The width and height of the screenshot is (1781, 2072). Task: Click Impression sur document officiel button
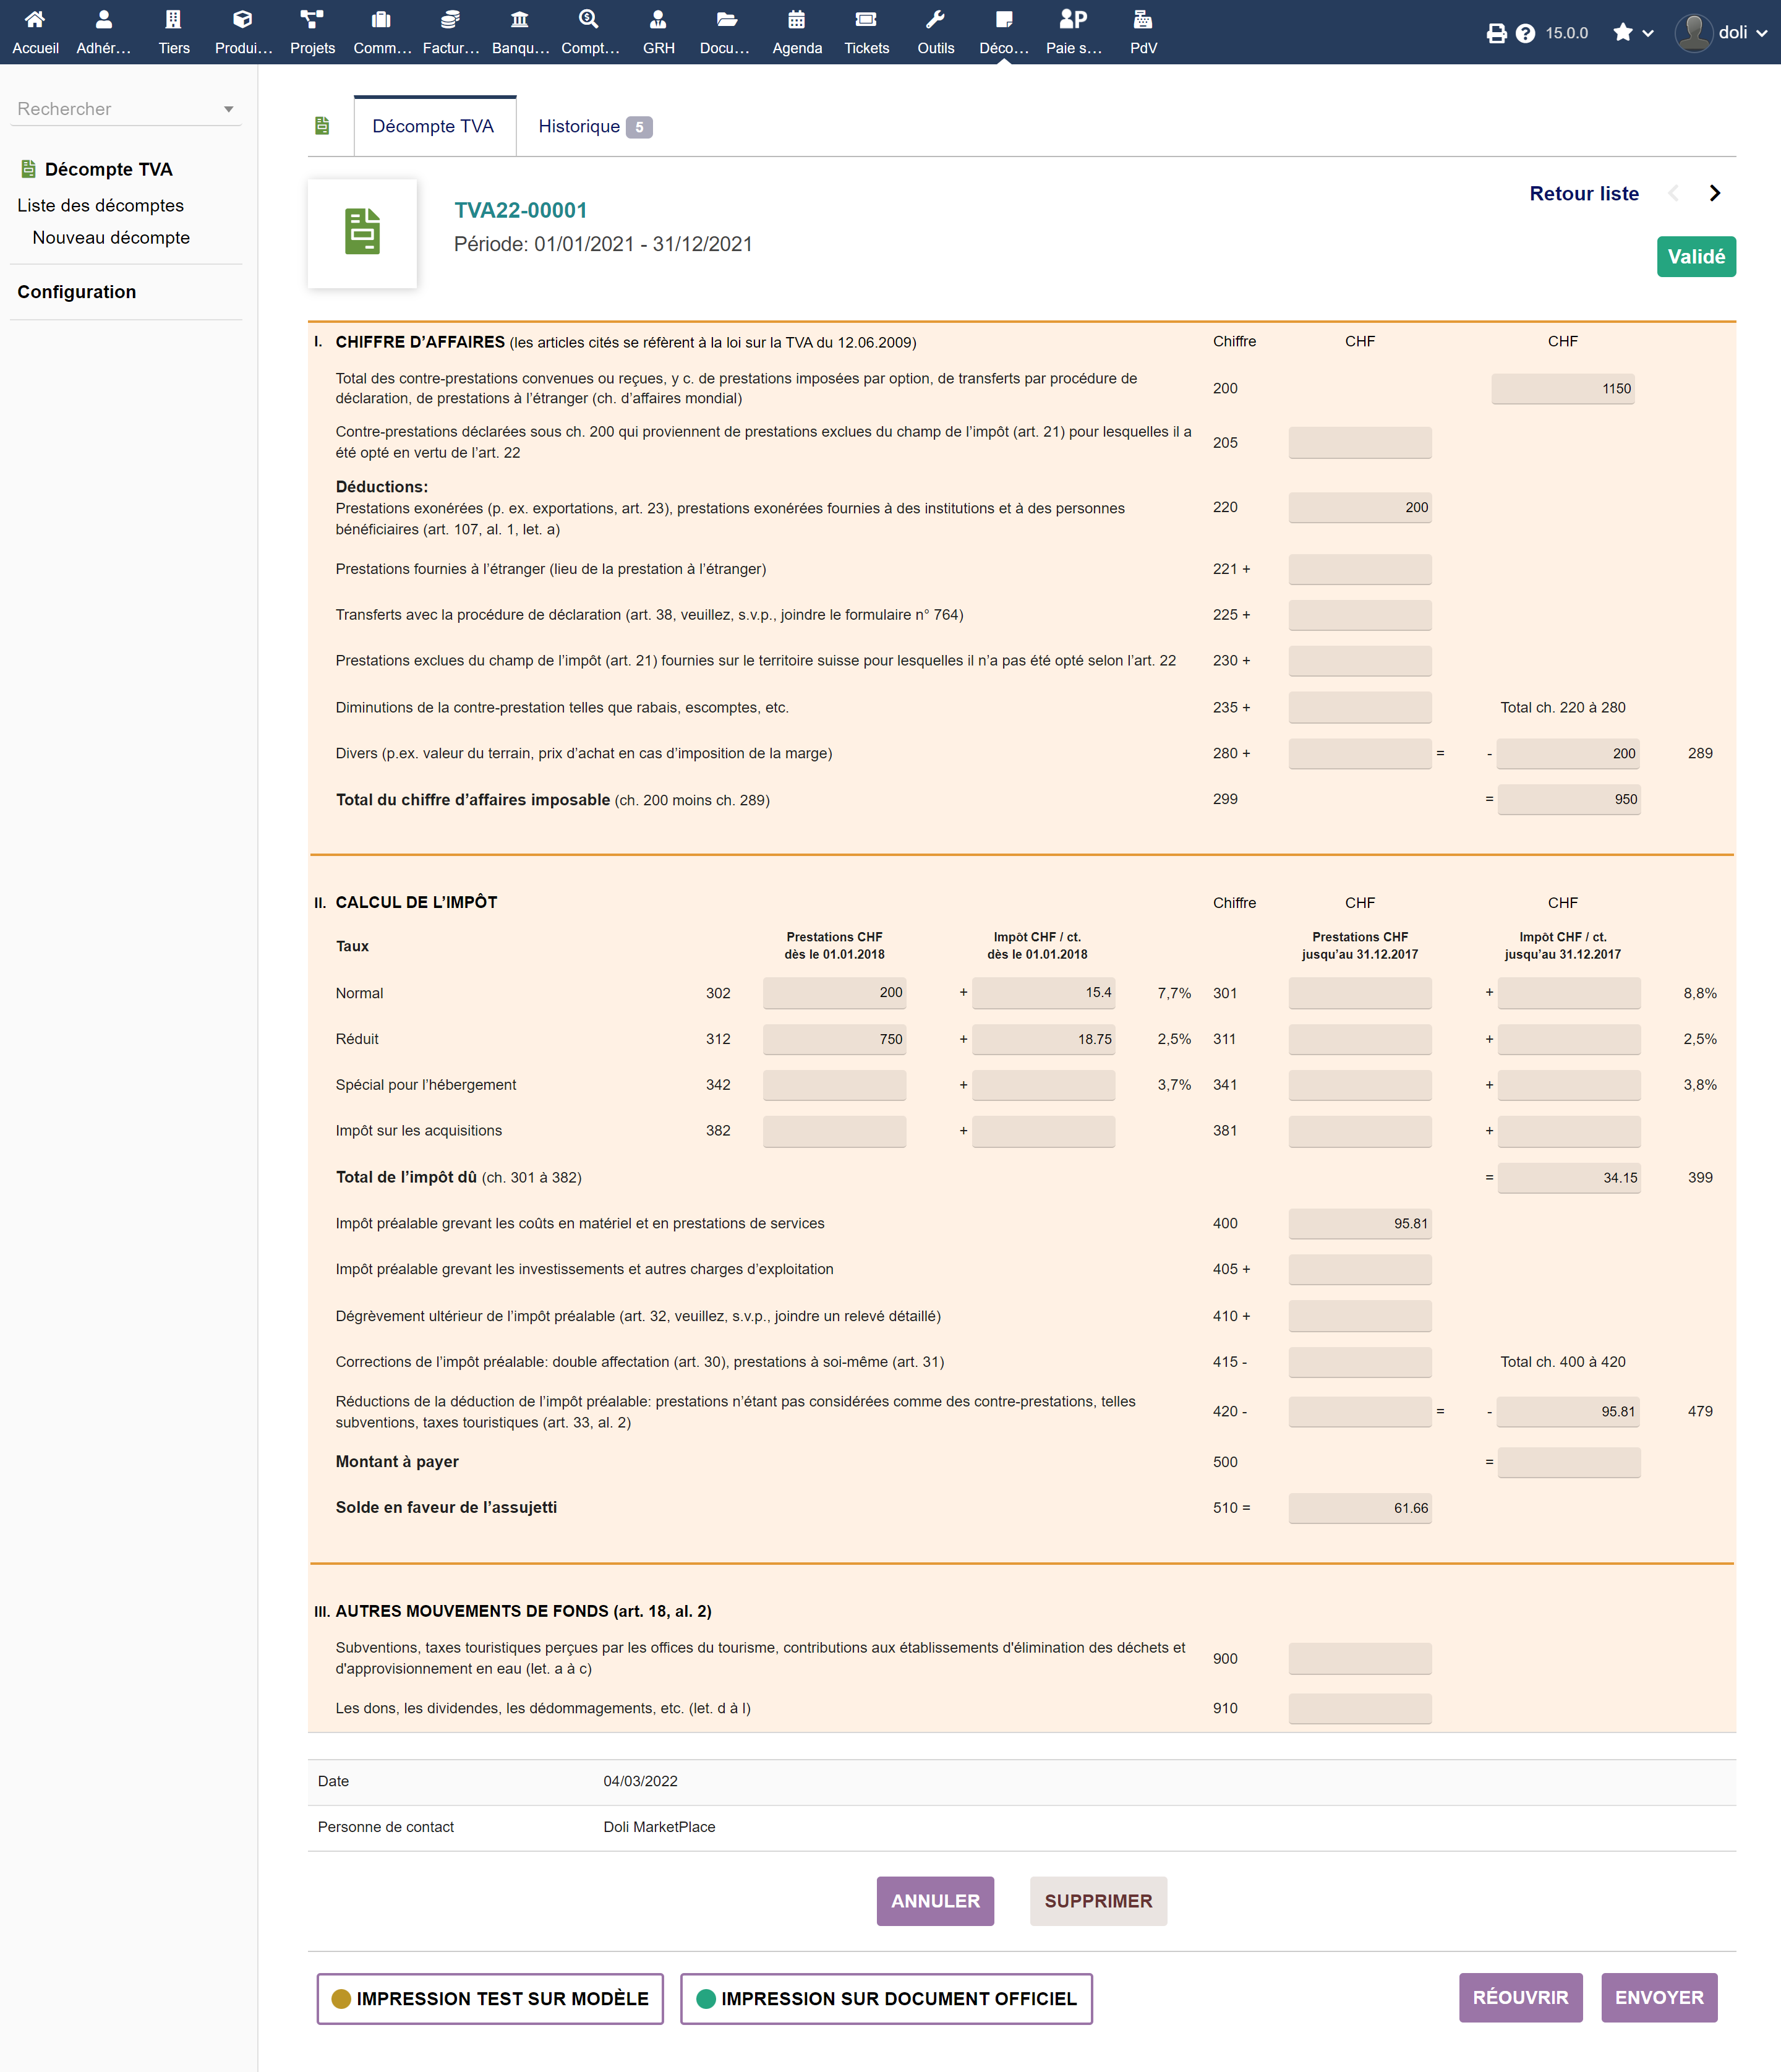point(886,1998)
